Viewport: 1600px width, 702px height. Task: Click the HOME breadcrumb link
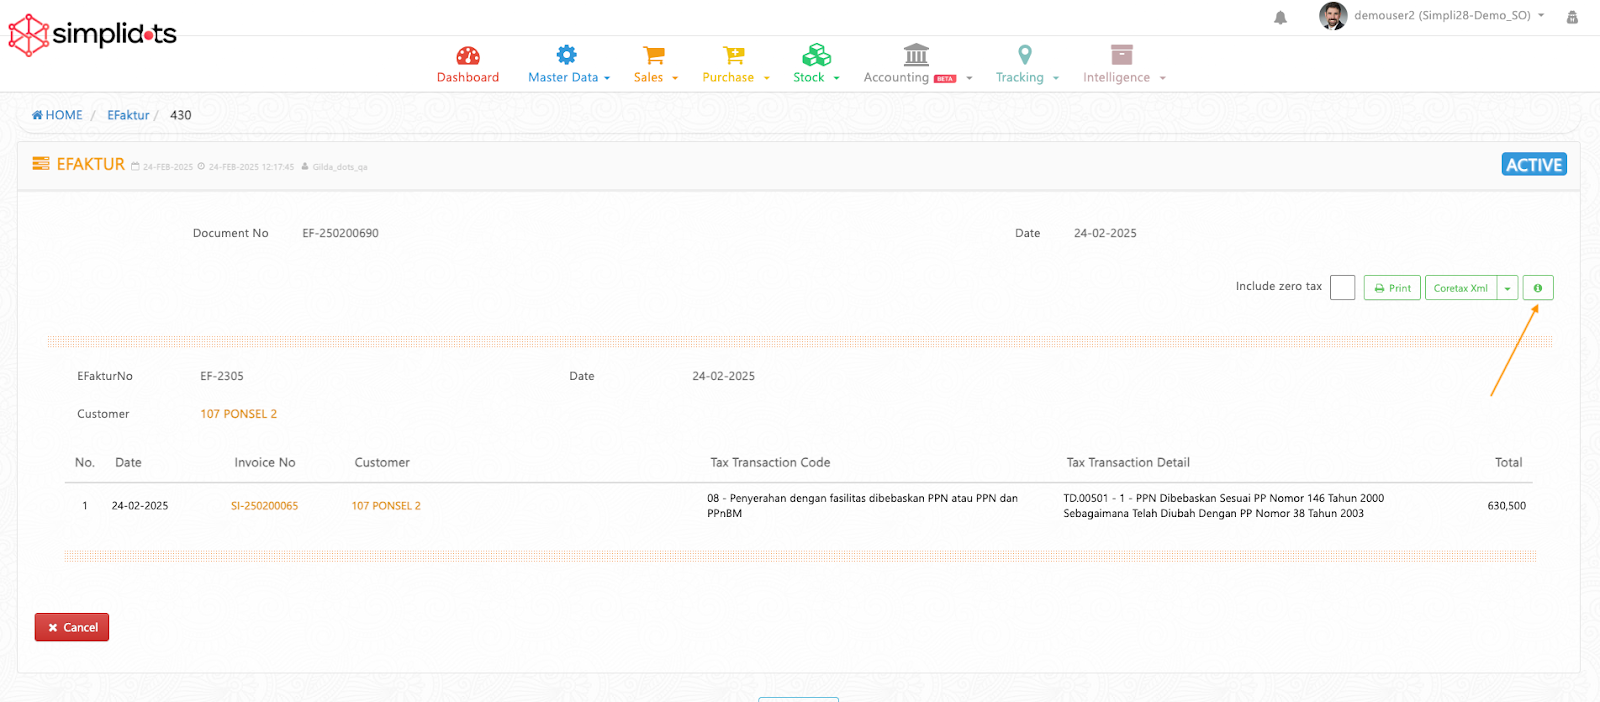tap(58, 115)
